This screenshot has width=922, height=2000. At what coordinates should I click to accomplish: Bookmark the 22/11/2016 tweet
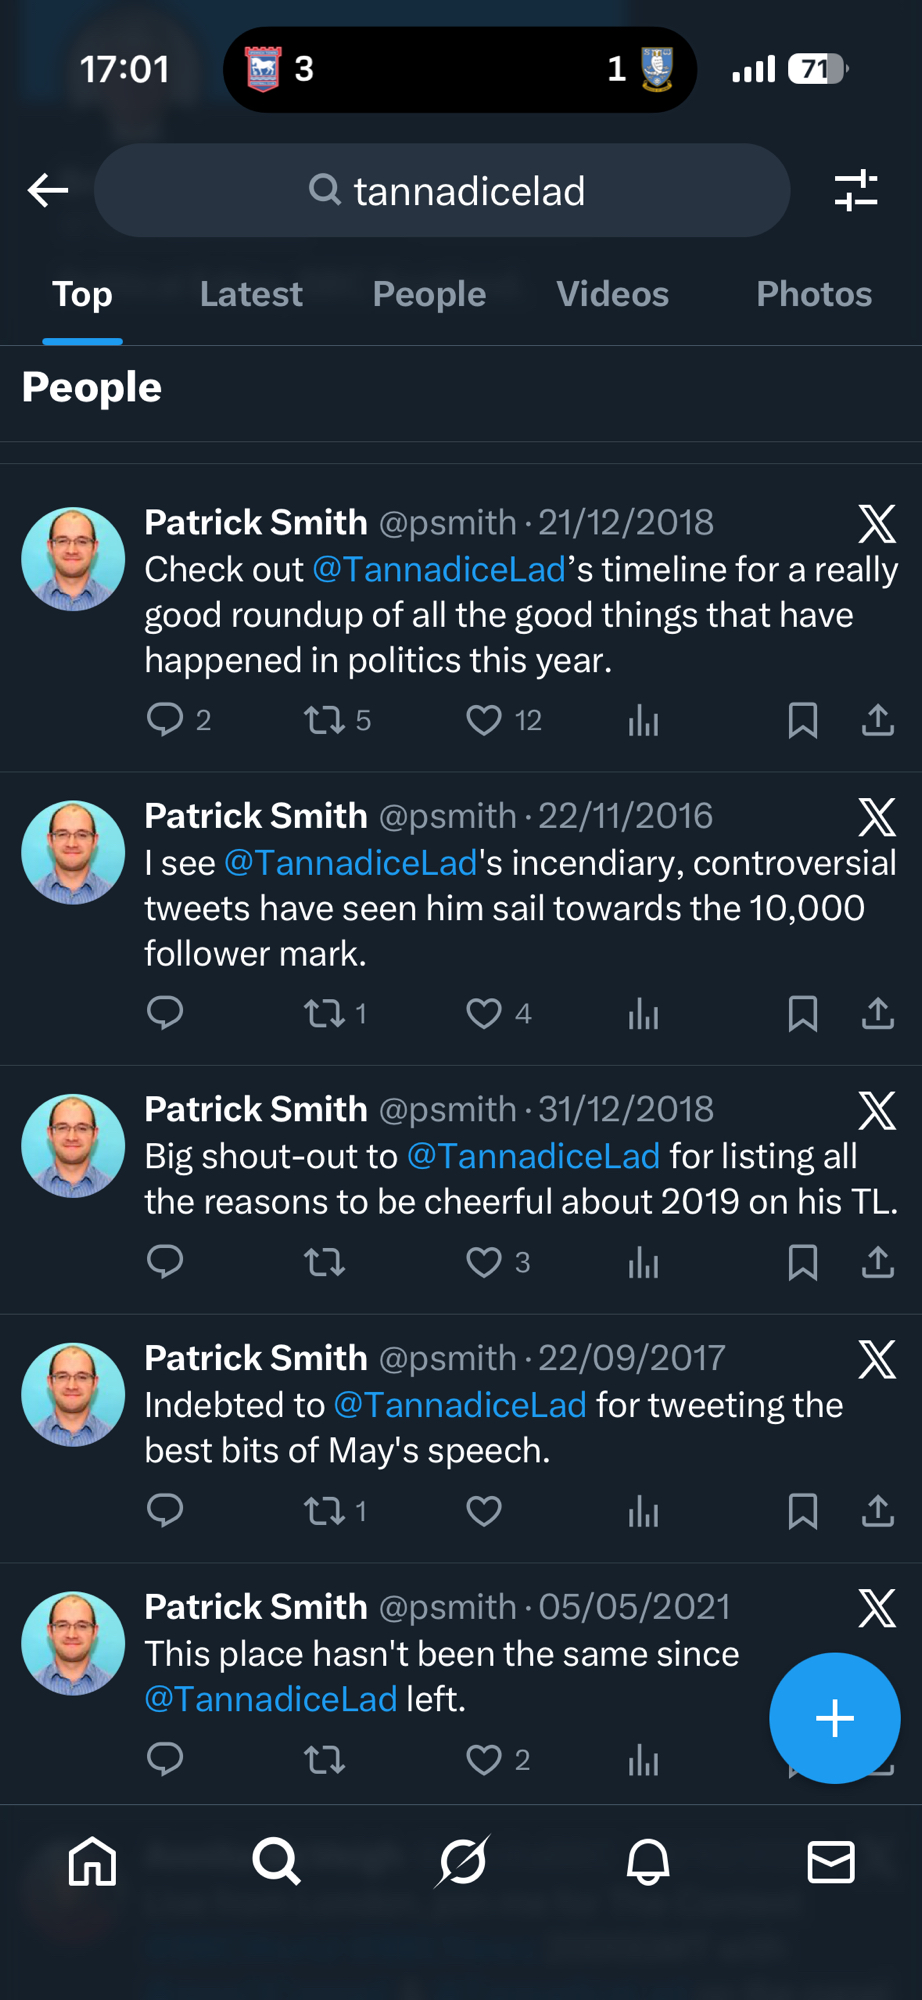click(x=802, y=1014)
